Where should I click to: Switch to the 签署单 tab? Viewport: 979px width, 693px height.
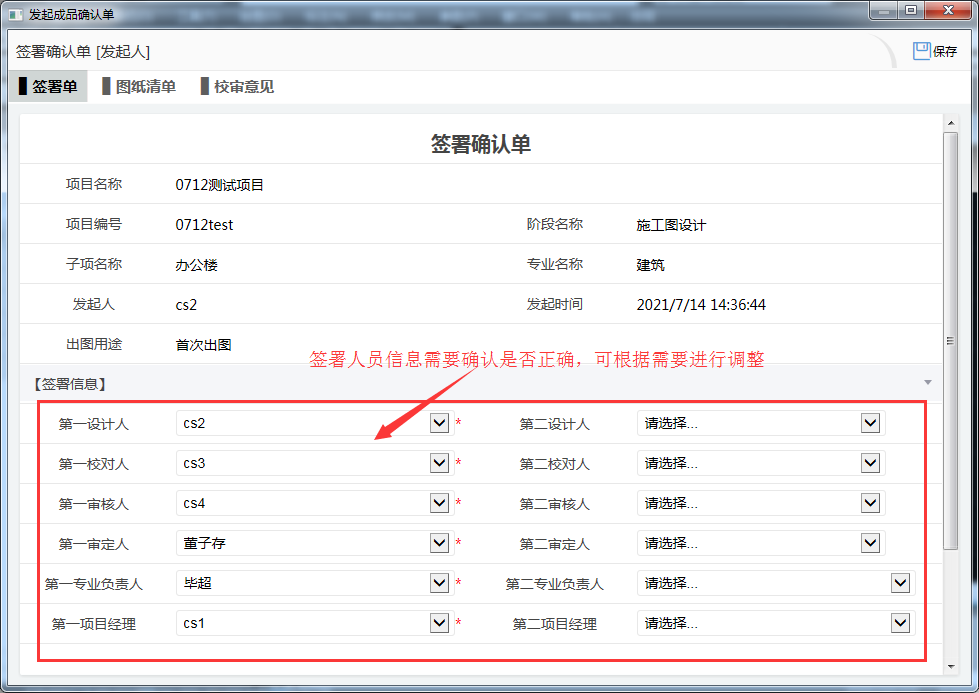point(48,87)
